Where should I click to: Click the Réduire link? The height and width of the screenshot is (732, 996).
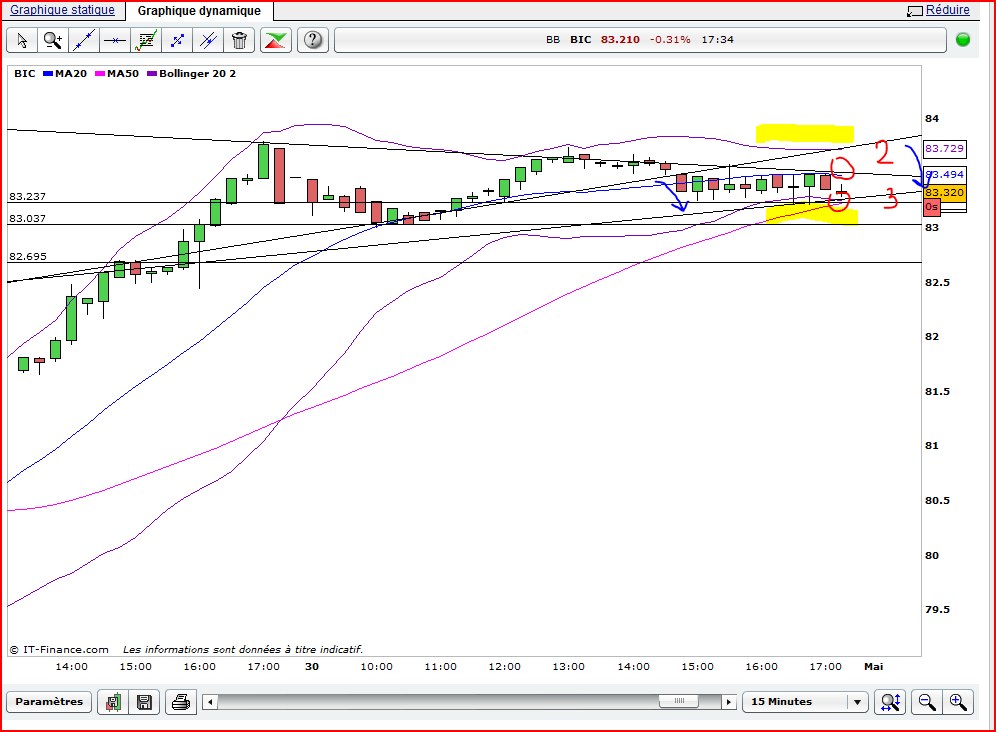[x=948, y=10]
